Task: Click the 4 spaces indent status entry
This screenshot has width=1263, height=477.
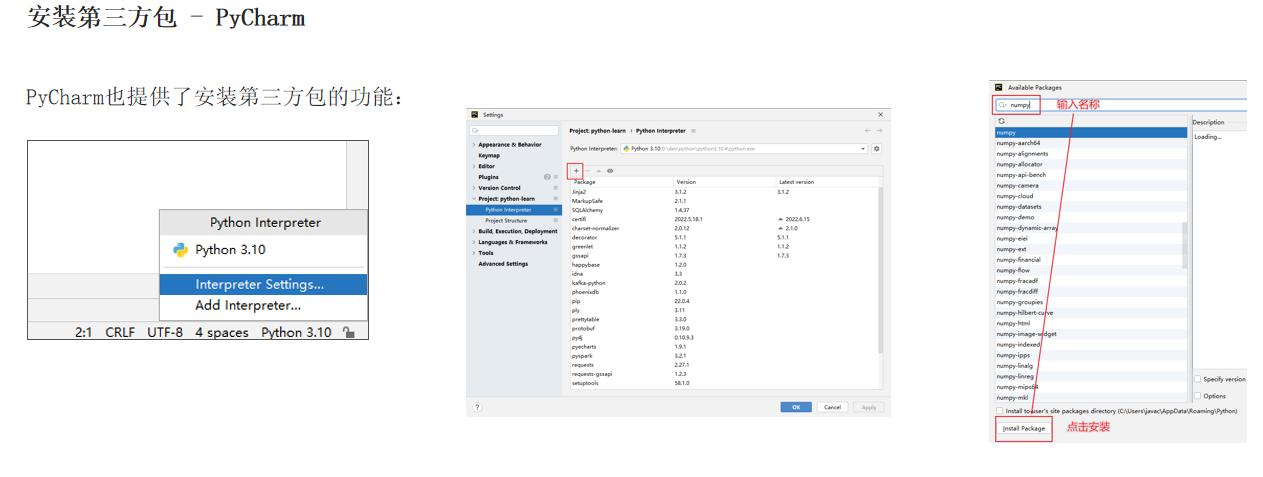Action: point(222,332)
